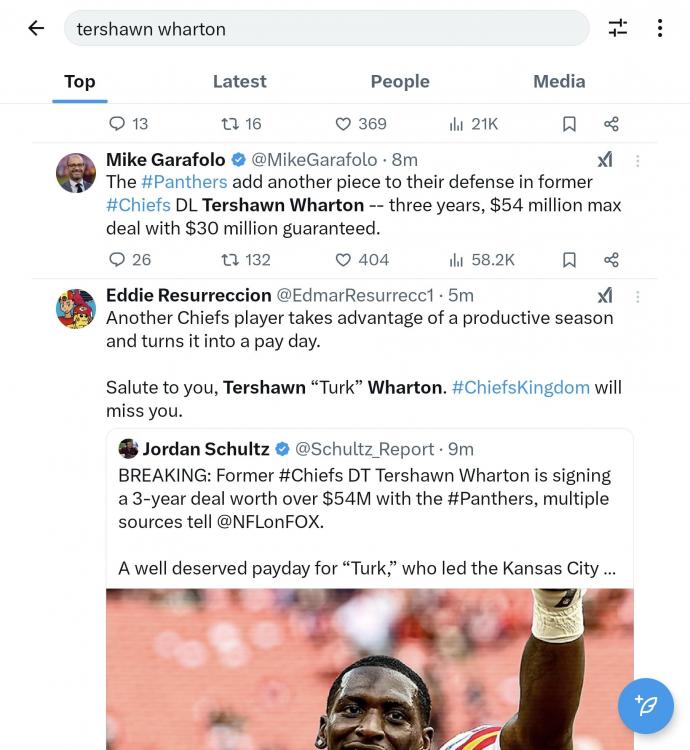
Task: View analytics showing 58.2K views
Action: pyautogui.click(x=457, y=260)
